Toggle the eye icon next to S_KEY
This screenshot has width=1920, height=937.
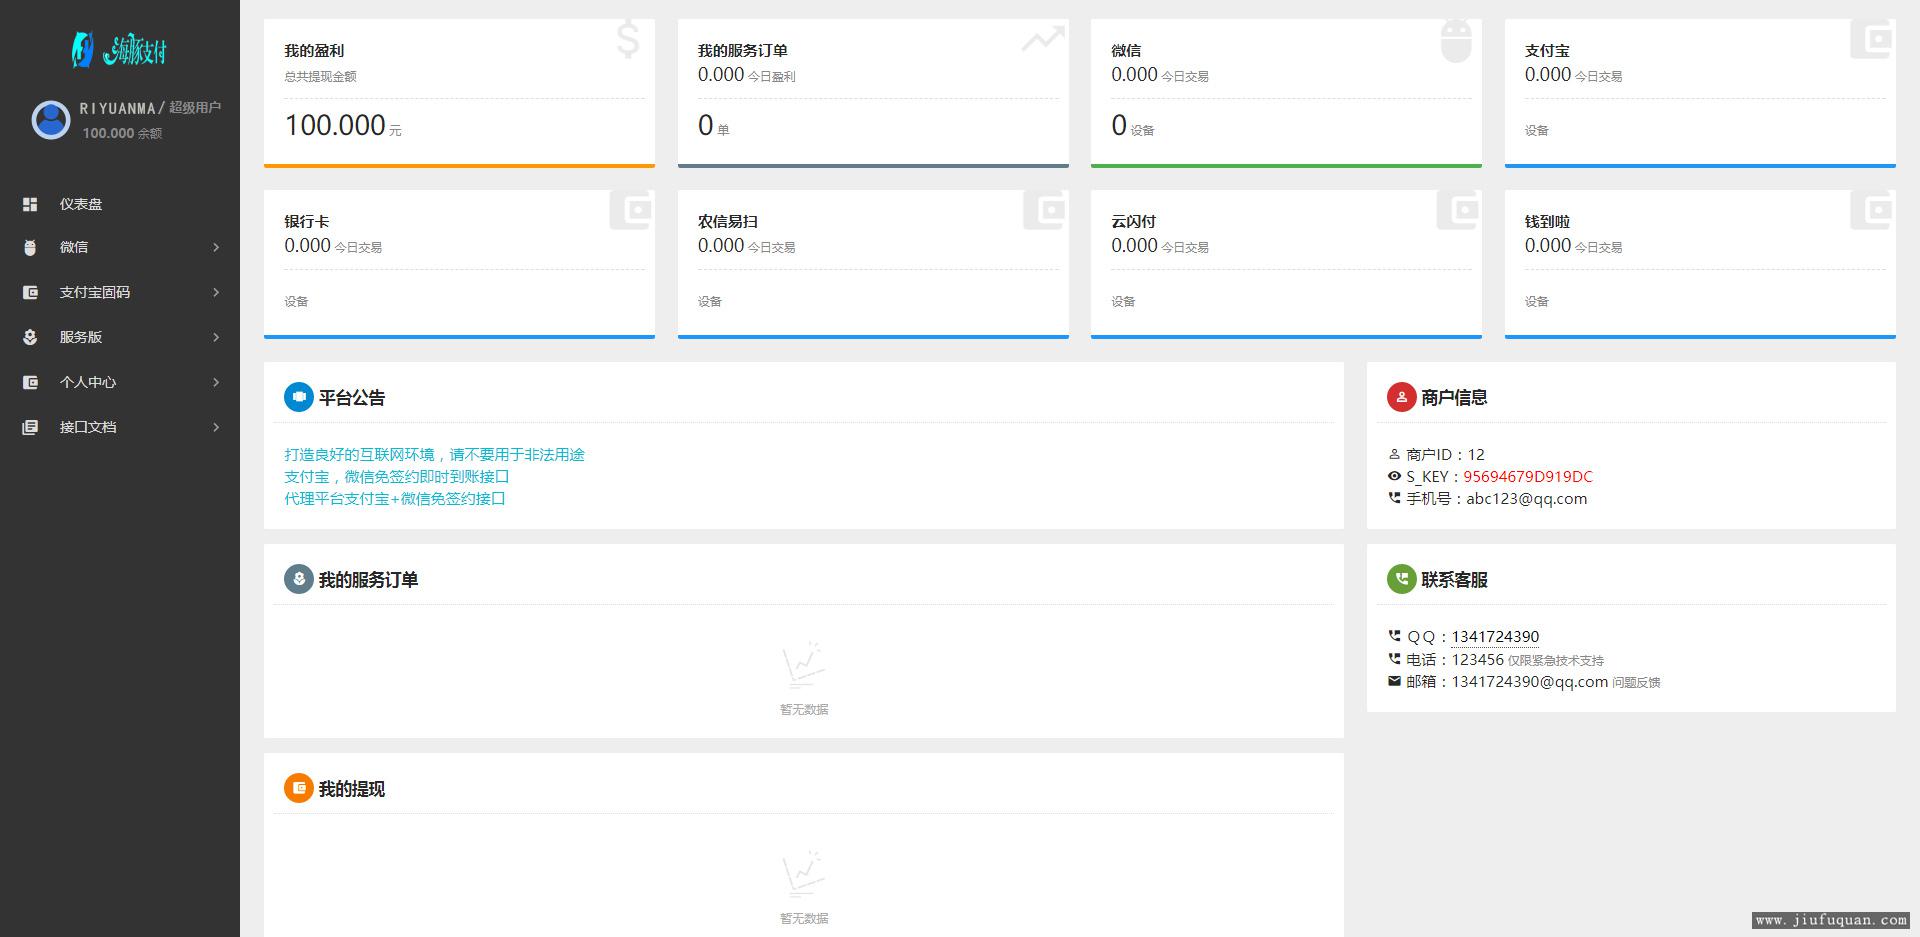1394,476
